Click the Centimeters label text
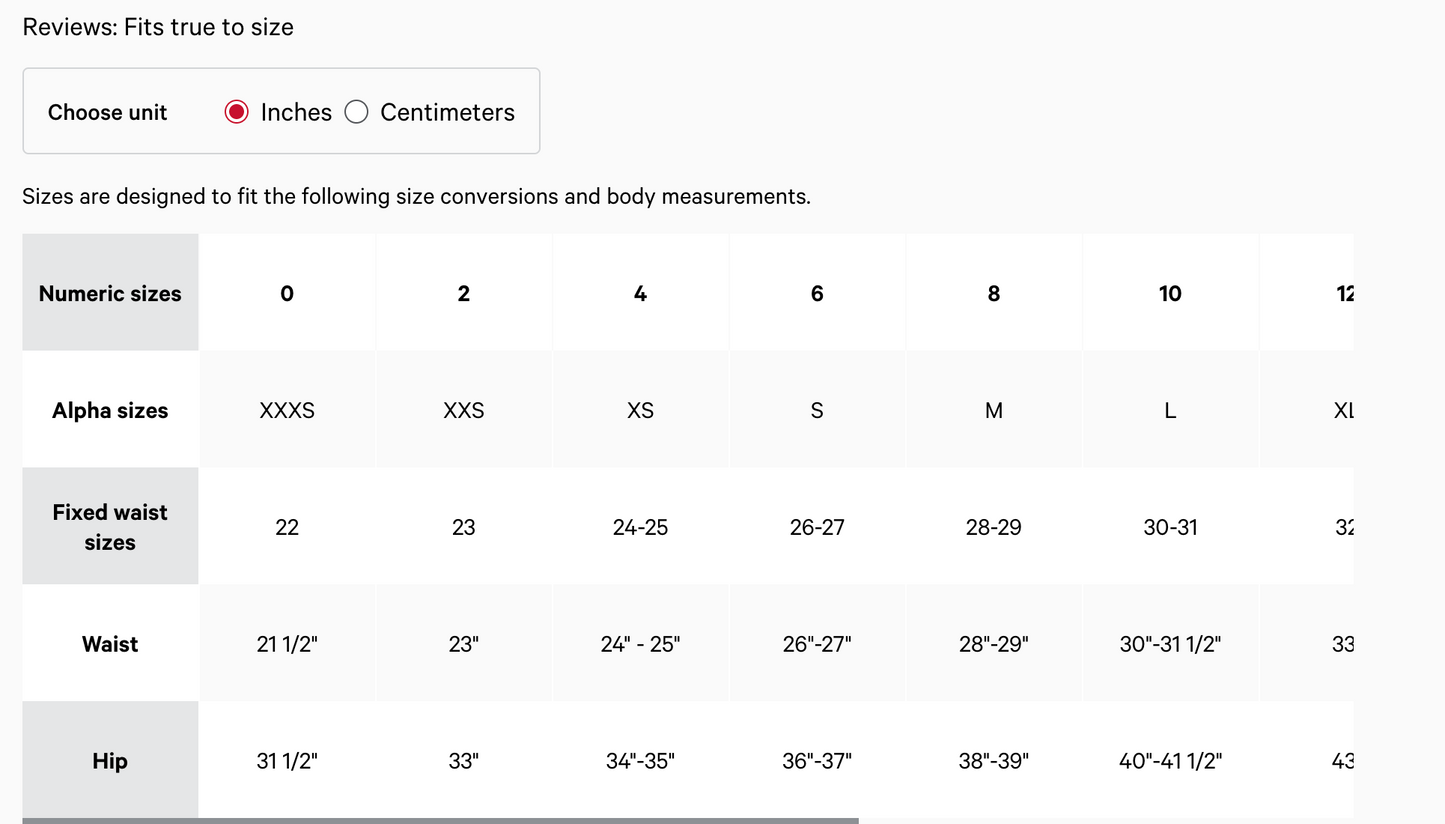1445x824 pixels. 447,112
